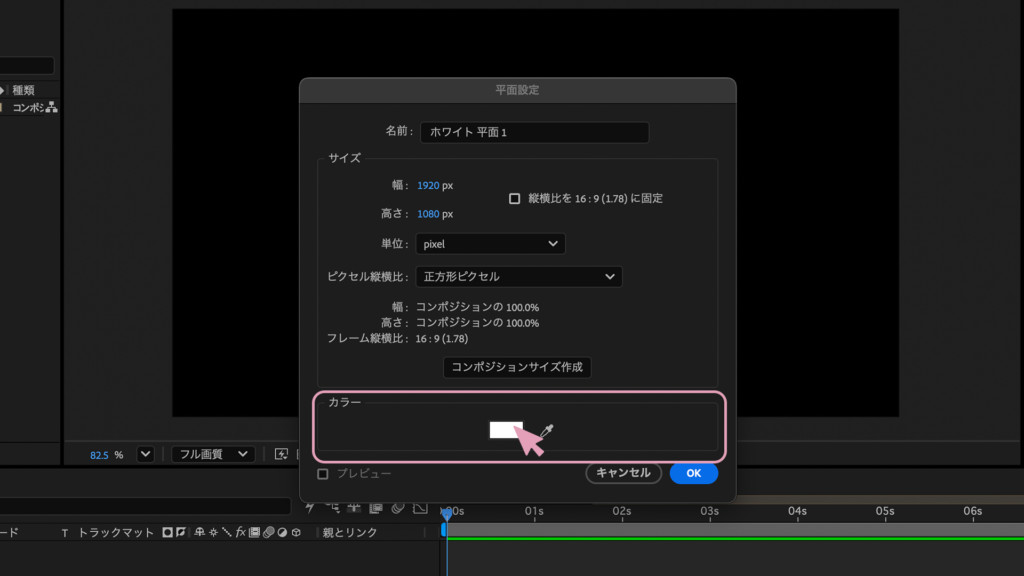Click the コンポジ row in project panel

pyautogui.click(x=29, y=107)
